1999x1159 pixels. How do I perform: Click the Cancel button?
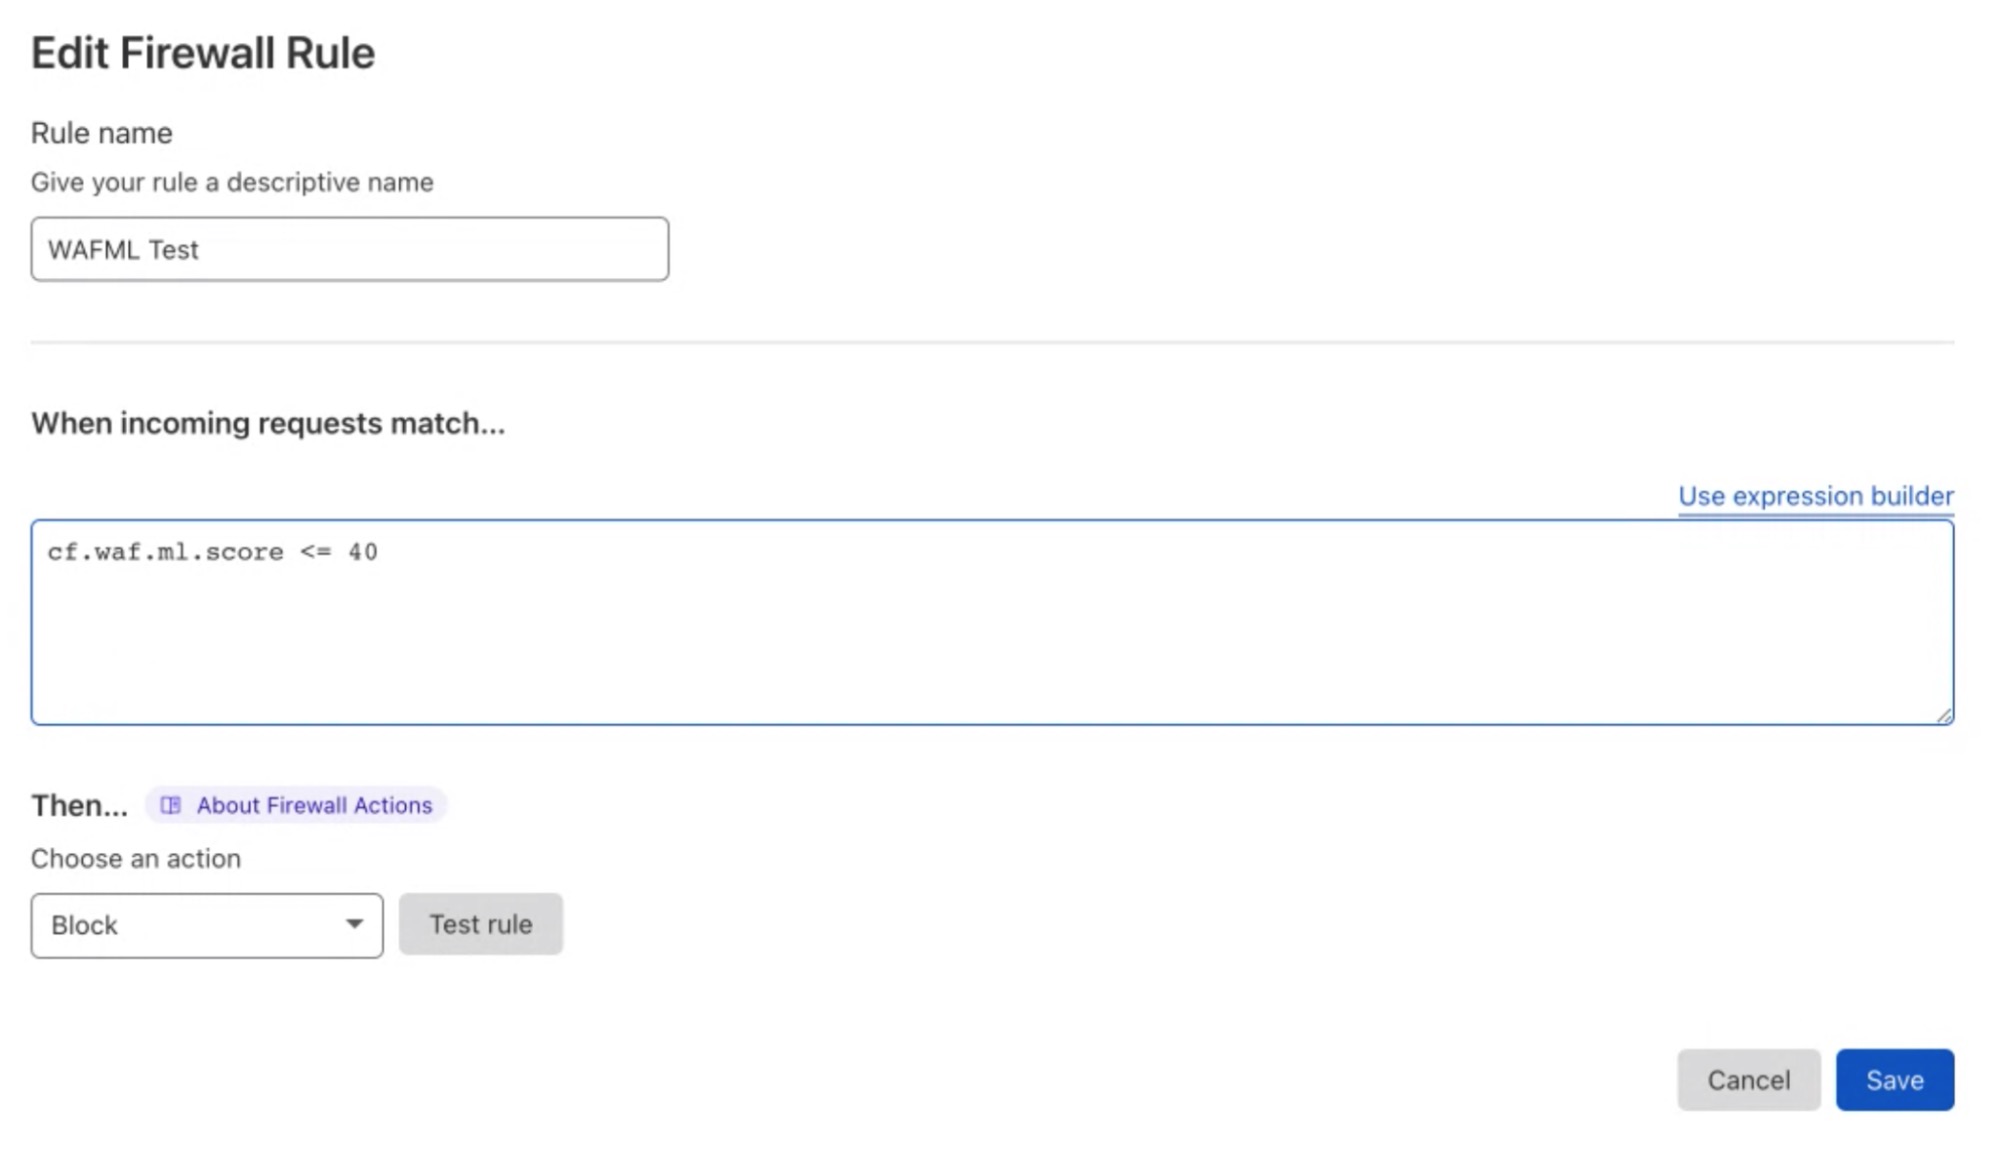(1748, 1080)
